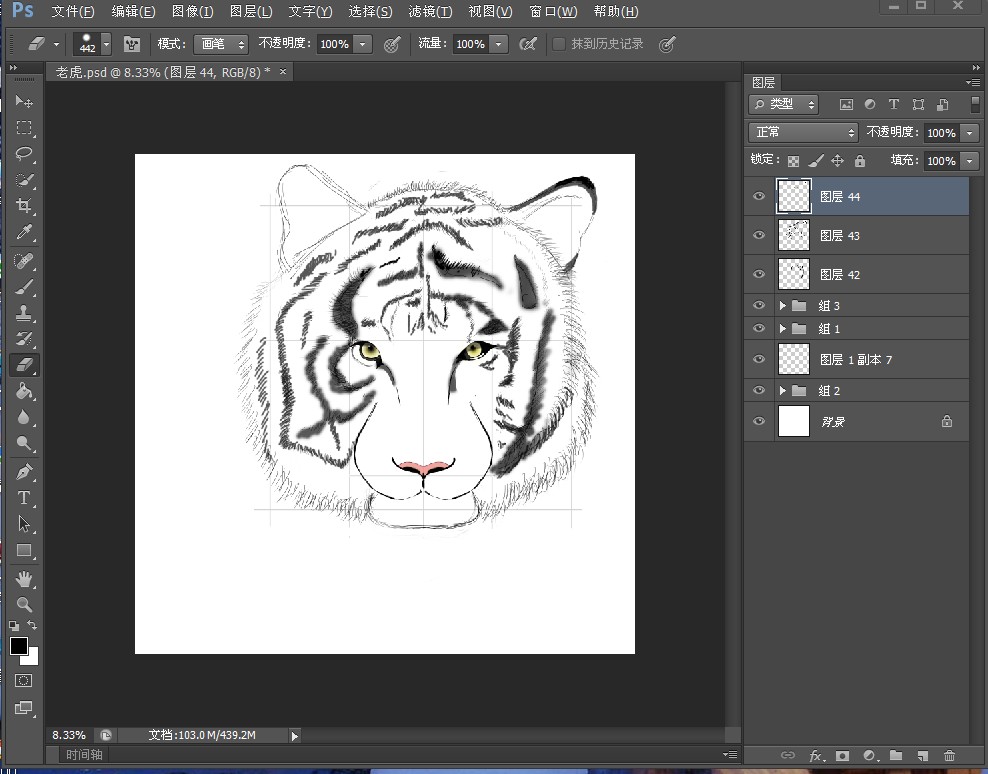Delete layer using trash icon
This screenshot has height=774, width=988.
(x=949, y=756)
